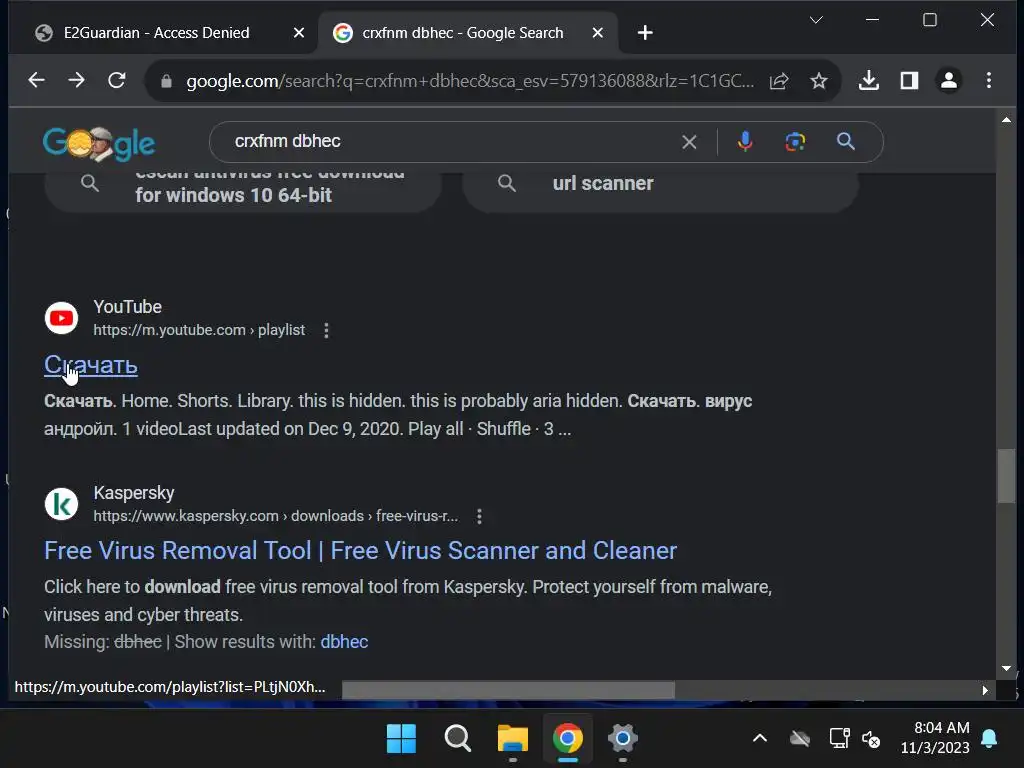Open the tab search chevron in the title bar
Image resolution: width=1024 pixels, height=768 pixels.
click(x=816, y=20)
